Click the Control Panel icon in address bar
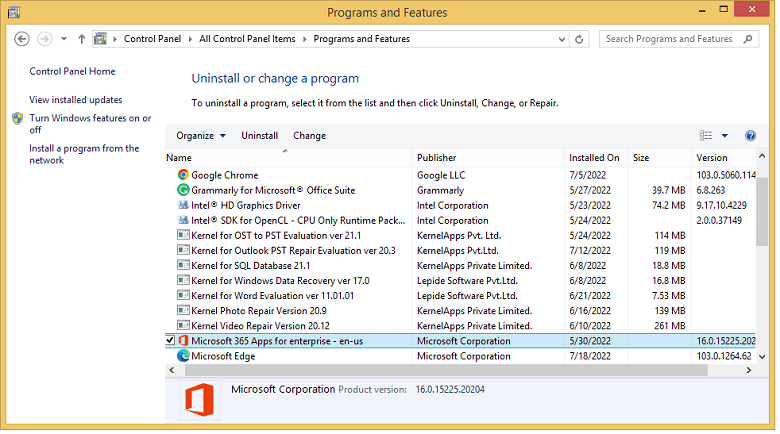Viewport: 780px width, 434px height. click(100, 39)
